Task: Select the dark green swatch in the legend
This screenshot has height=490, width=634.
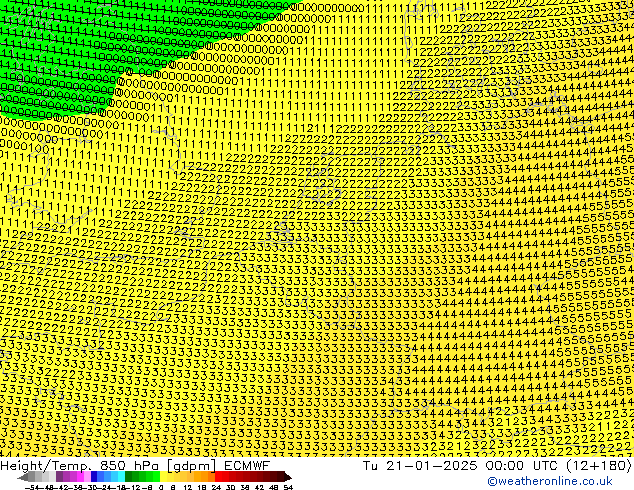Action: (x=129, y=477)
